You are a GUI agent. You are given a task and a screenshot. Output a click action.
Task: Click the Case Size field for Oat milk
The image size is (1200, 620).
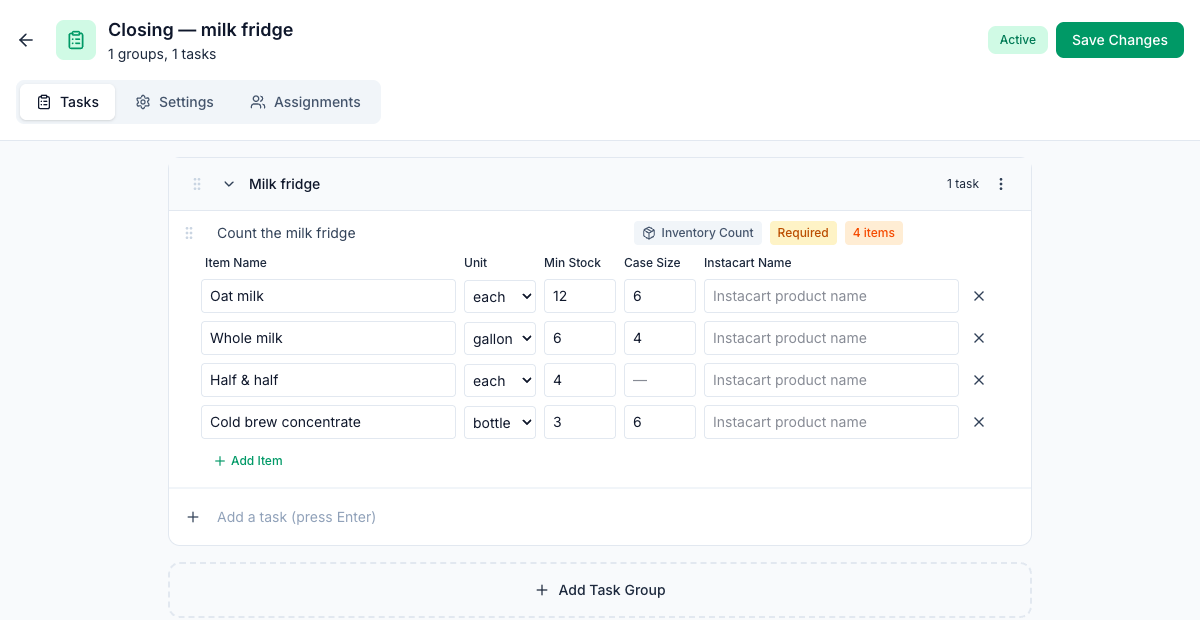[x=660, y=296]
